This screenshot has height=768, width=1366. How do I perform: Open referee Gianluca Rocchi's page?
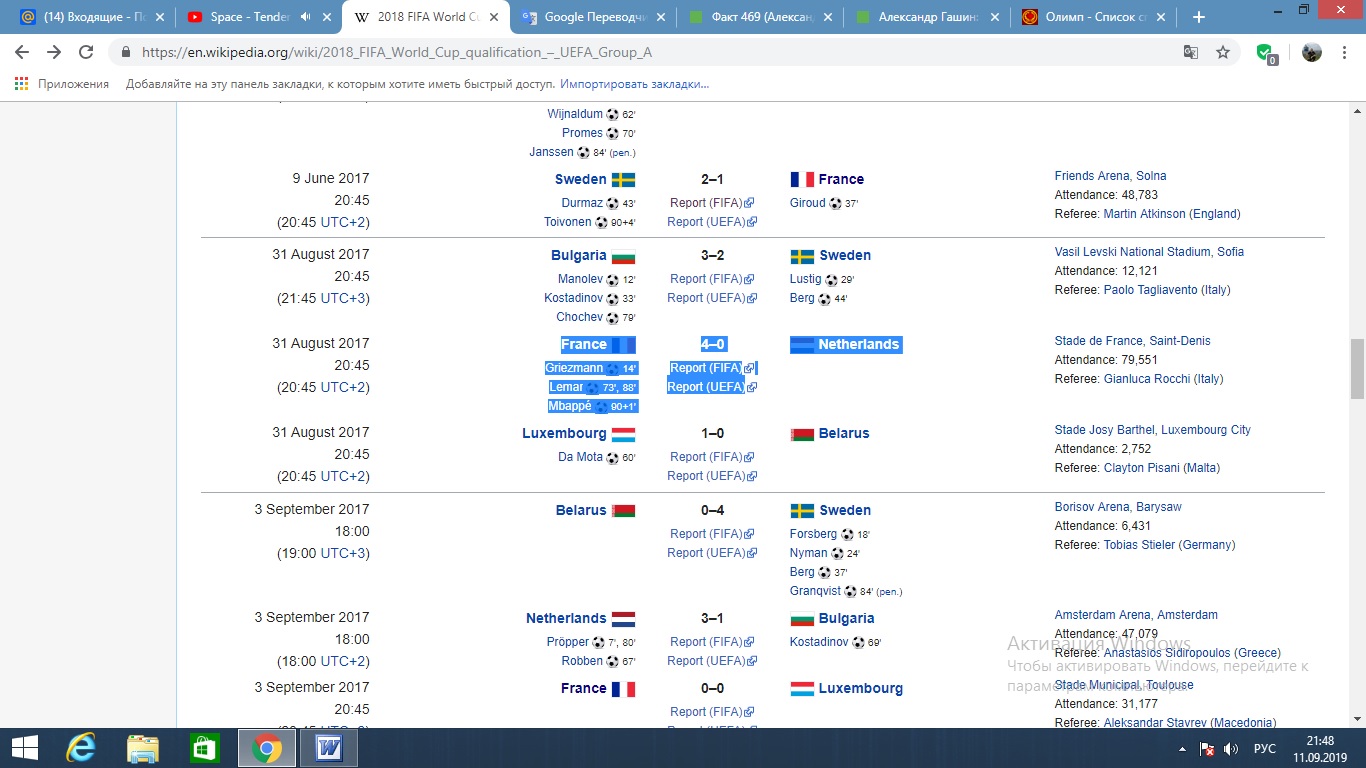[1140, 379]
